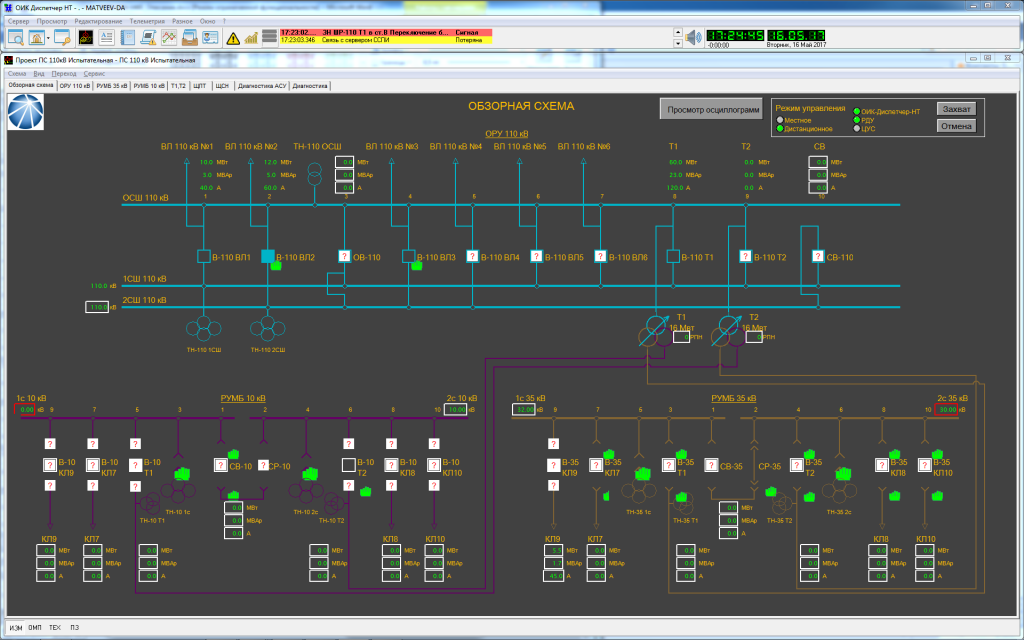1024x640 pixels.
Task: Select the Местное control mode radio
Action: pos(780,120)
